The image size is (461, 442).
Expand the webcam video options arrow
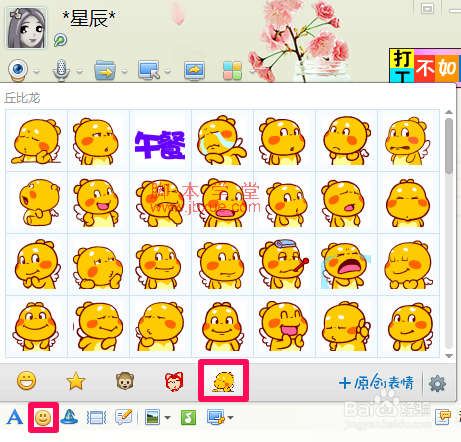click(x=37, y=71)
